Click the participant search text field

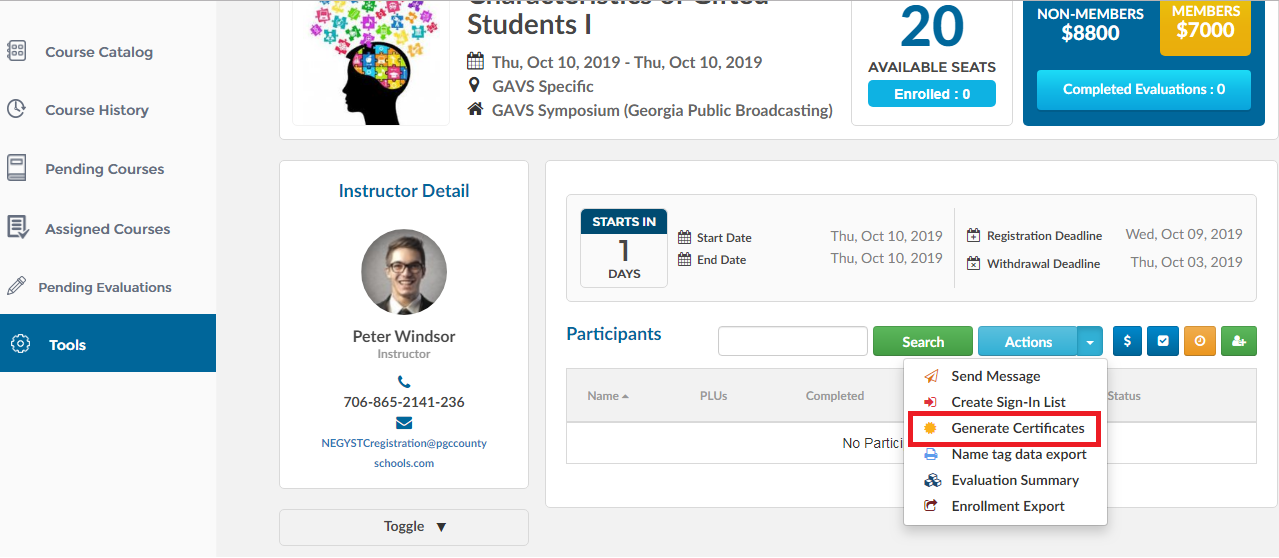point(792,341)
